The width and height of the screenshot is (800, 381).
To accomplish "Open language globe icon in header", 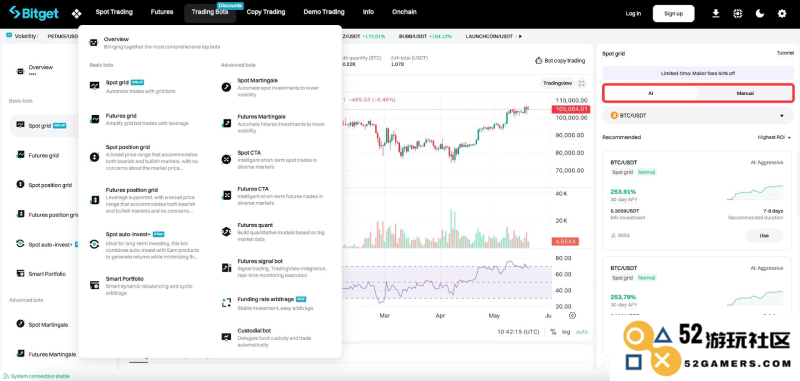I will coord(738,14).
